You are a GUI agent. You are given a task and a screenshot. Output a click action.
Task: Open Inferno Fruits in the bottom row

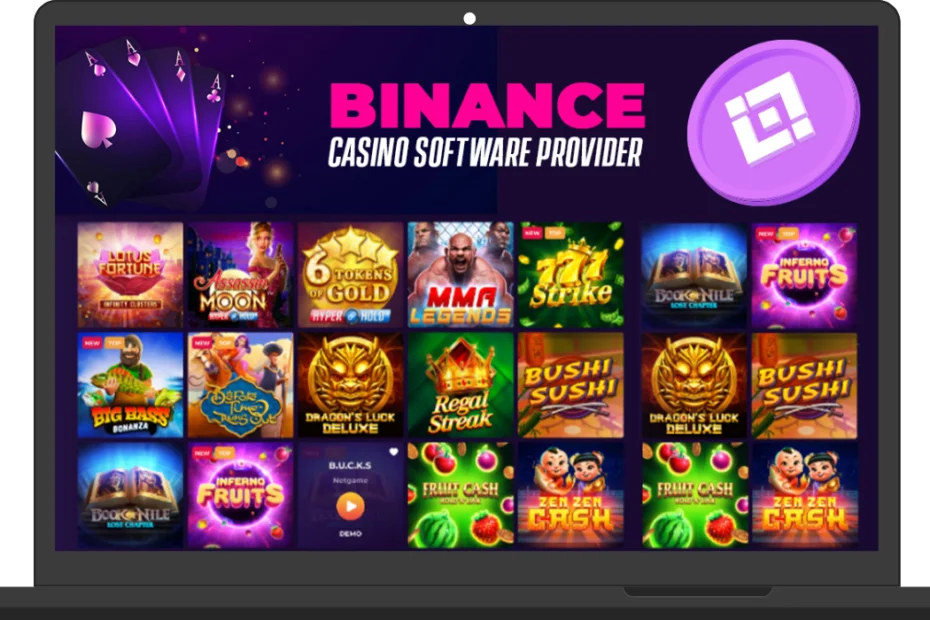click(x=240, y=495)
